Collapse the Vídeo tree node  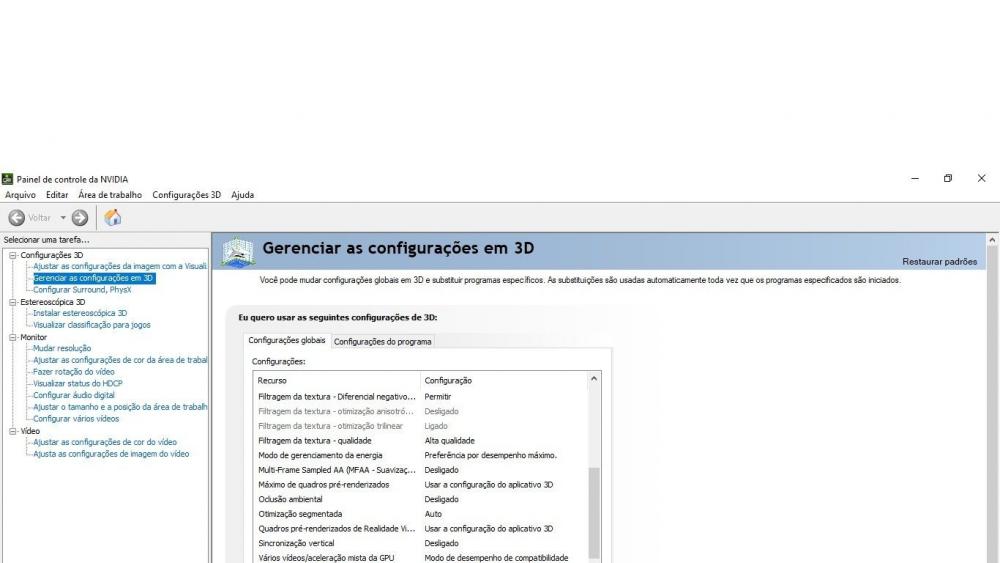[x=12, y=431]
